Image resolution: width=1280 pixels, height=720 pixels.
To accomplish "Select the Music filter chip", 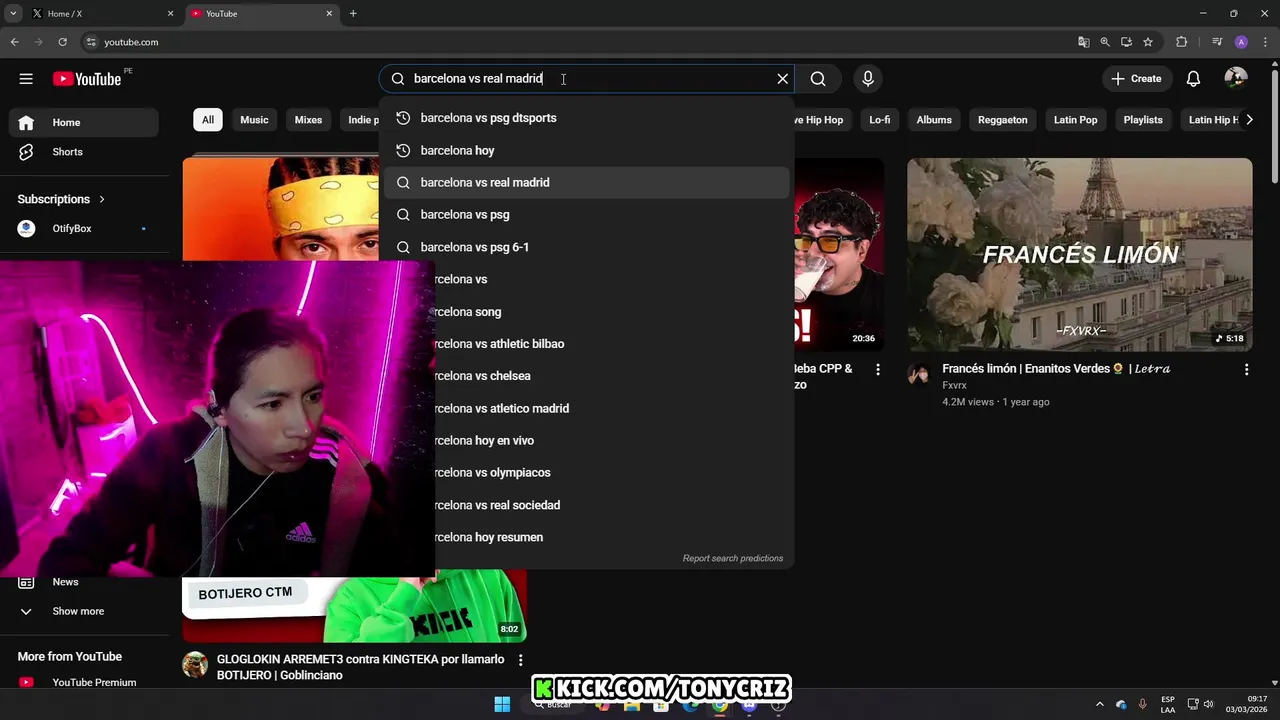I will [x=254, y=120].
